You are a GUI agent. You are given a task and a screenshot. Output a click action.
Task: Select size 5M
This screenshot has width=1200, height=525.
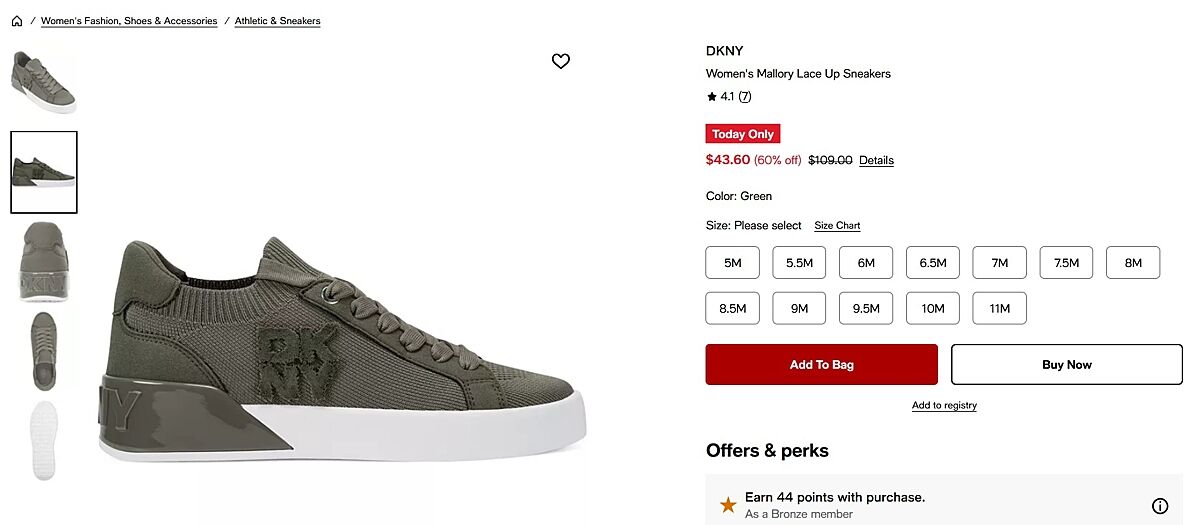tap(733, 263)
